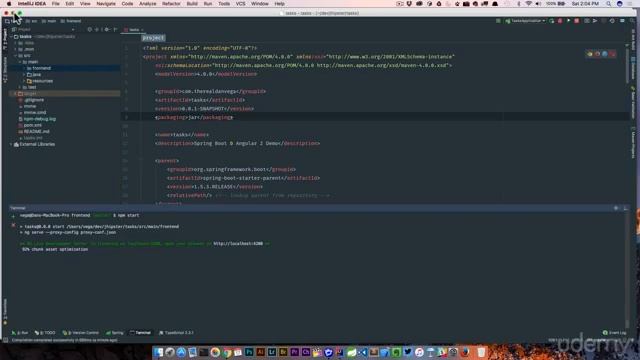640x360 pixels.
Task: Open the http://localhost:4200 link in terminal
Action: tap(238, 244)
